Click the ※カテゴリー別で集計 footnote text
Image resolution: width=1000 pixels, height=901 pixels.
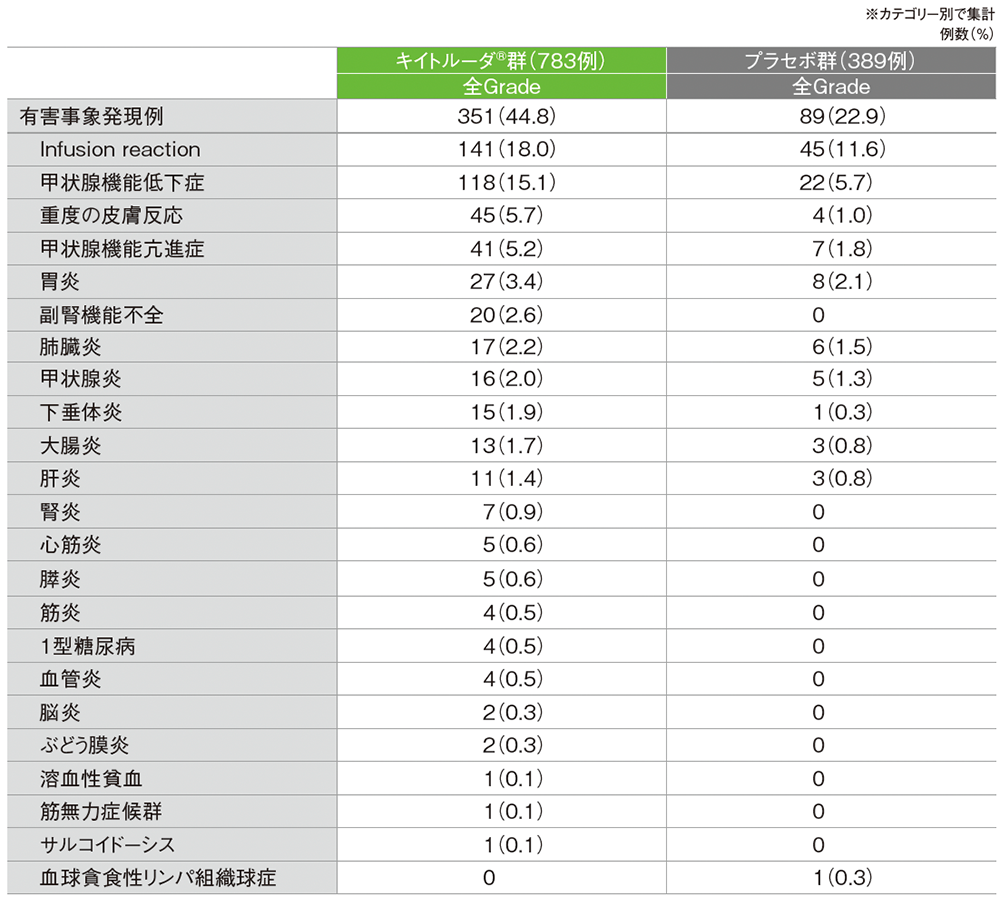click(930, 11)
